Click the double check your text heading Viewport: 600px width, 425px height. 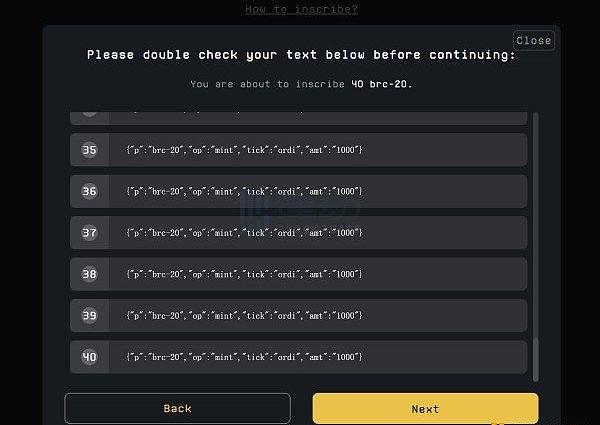[x=302, y=55]
